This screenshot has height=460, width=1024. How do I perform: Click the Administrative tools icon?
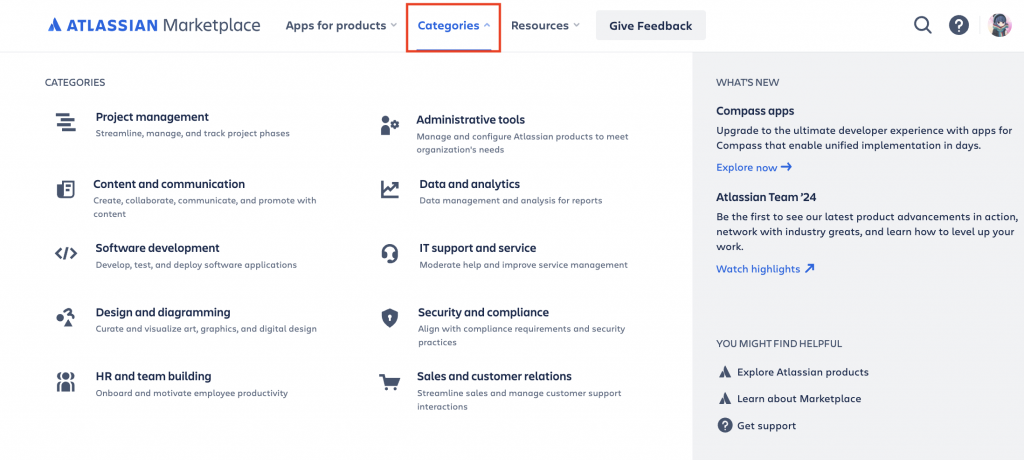[x=390, y=125]
